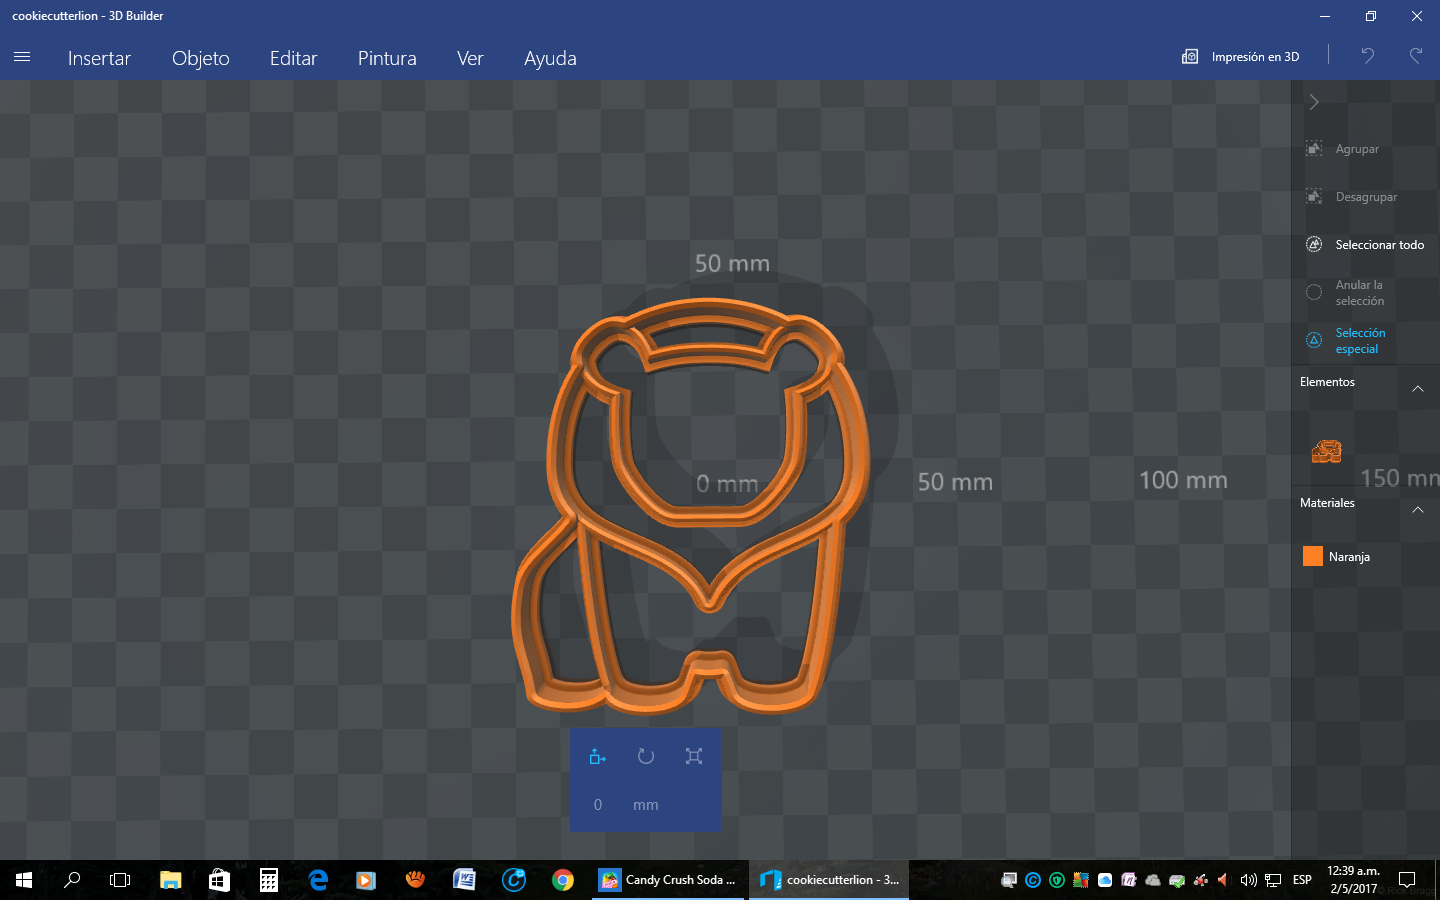Select the Naranja orange color swatch

[1313, 556]
